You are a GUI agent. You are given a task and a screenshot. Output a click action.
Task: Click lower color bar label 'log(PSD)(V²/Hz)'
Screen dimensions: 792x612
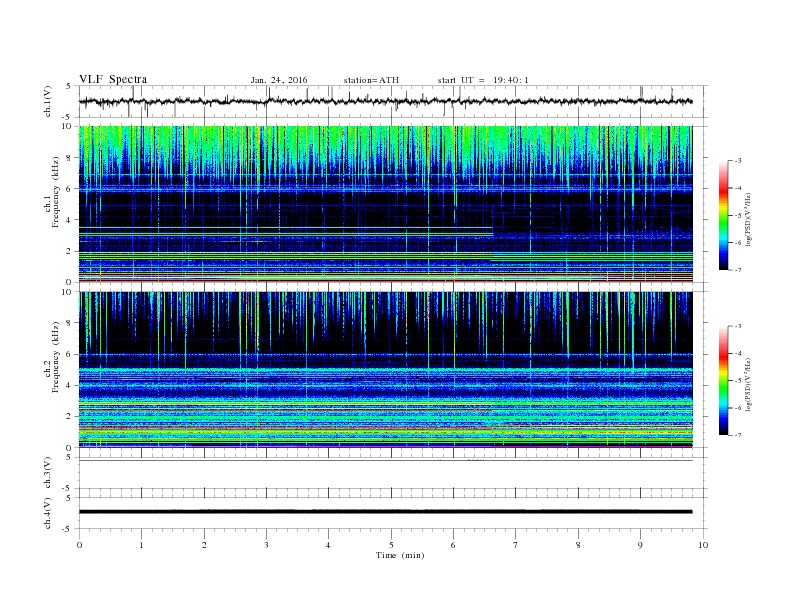pyautogui.click(x=748, y=384)
